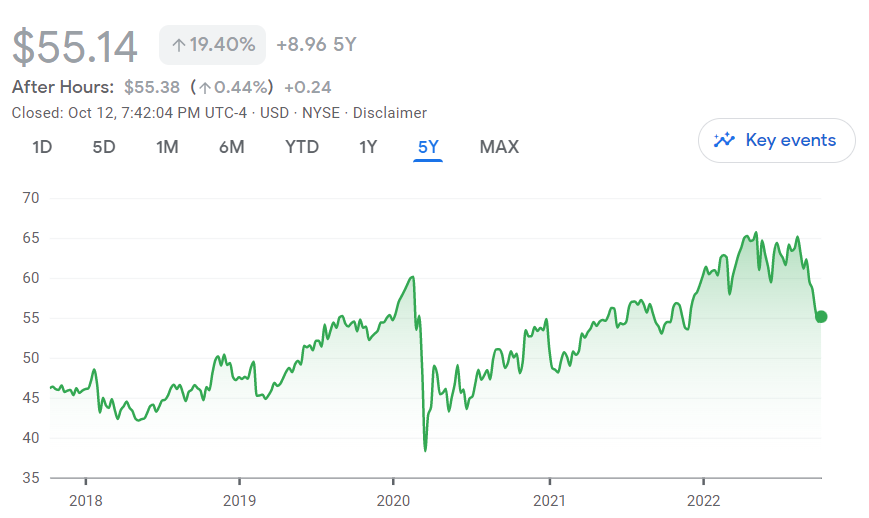Screen dimensions: 869x518
Task: Click the up arrow in the 19.40% badge
Action: [x=179, y=45]
